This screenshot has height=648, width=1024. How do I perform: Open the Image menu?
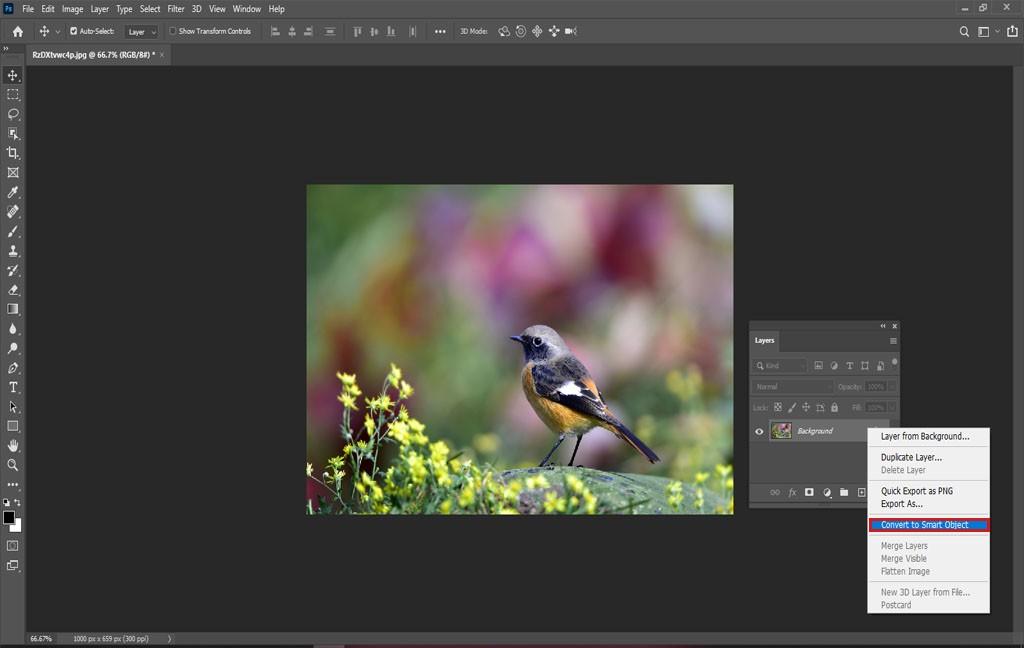pos(72,9)
